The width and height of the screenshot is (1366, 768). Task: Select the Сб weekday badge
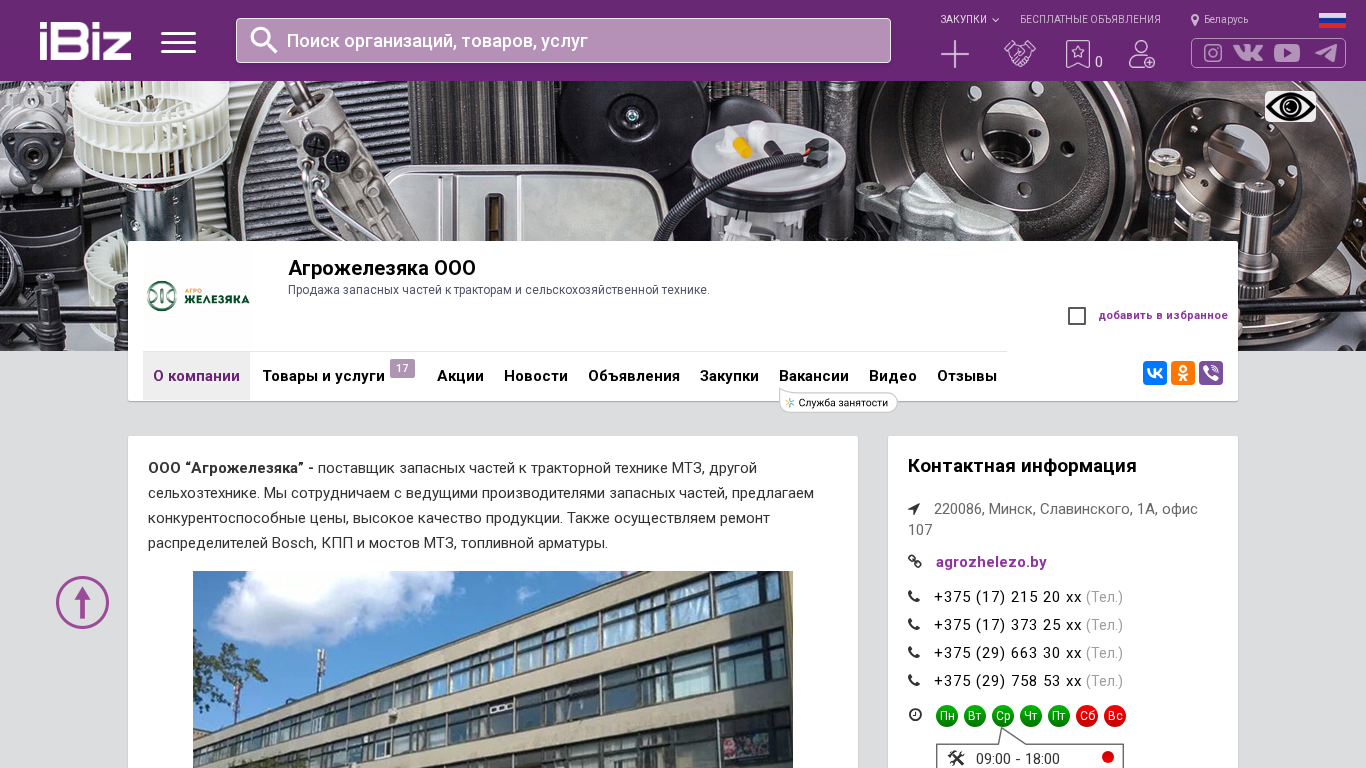1087,716
